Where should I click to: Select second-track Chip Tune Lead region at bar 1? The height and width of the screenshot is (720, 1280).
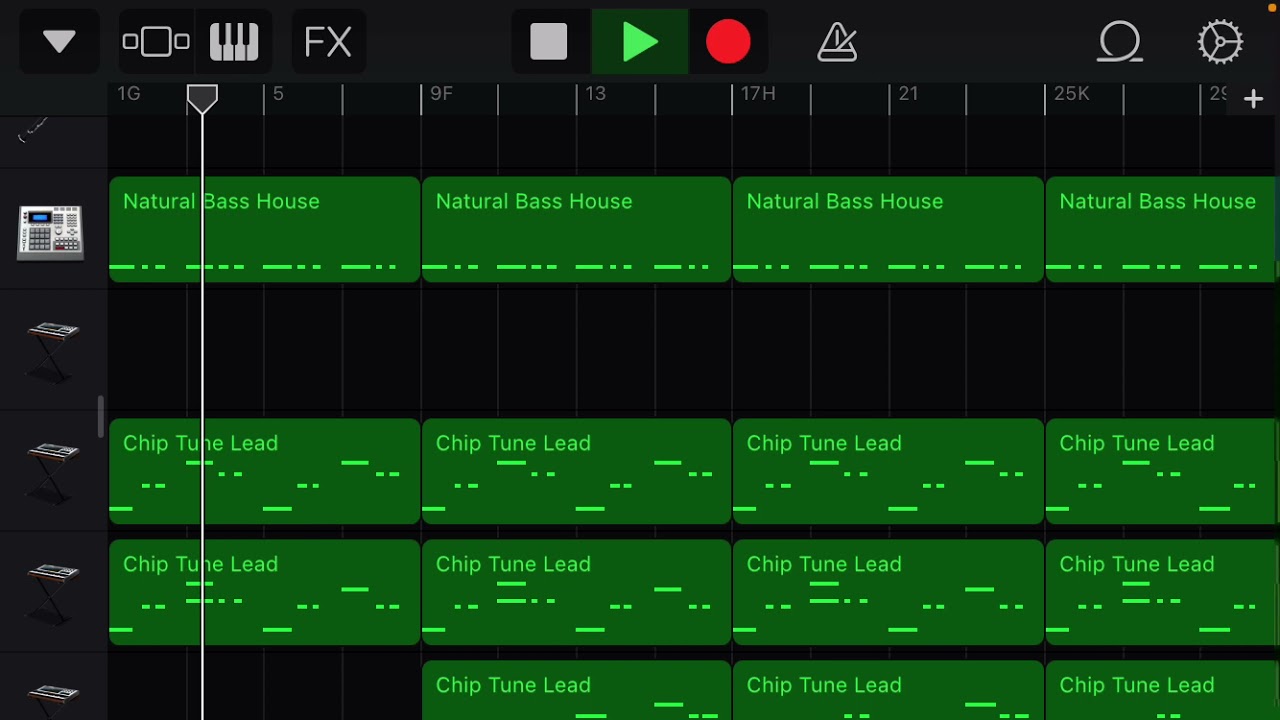pyautogui.click(x=264, y=592)
